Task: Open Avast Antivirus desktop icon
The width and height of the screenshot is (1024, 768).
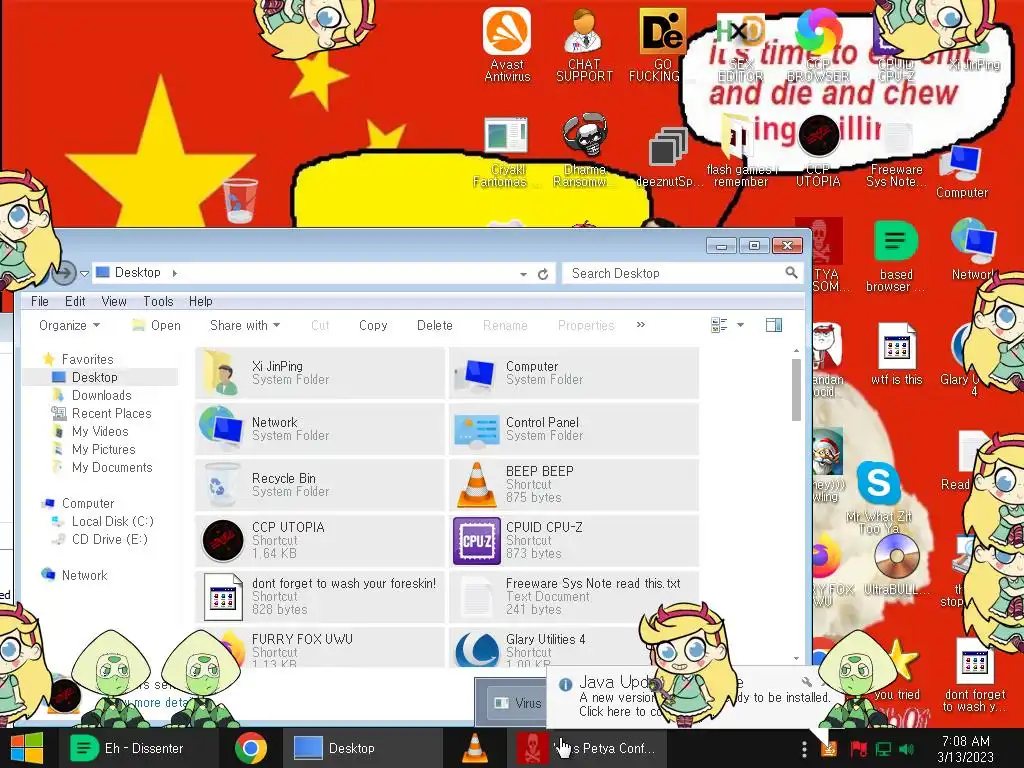Action: point(507,44)
